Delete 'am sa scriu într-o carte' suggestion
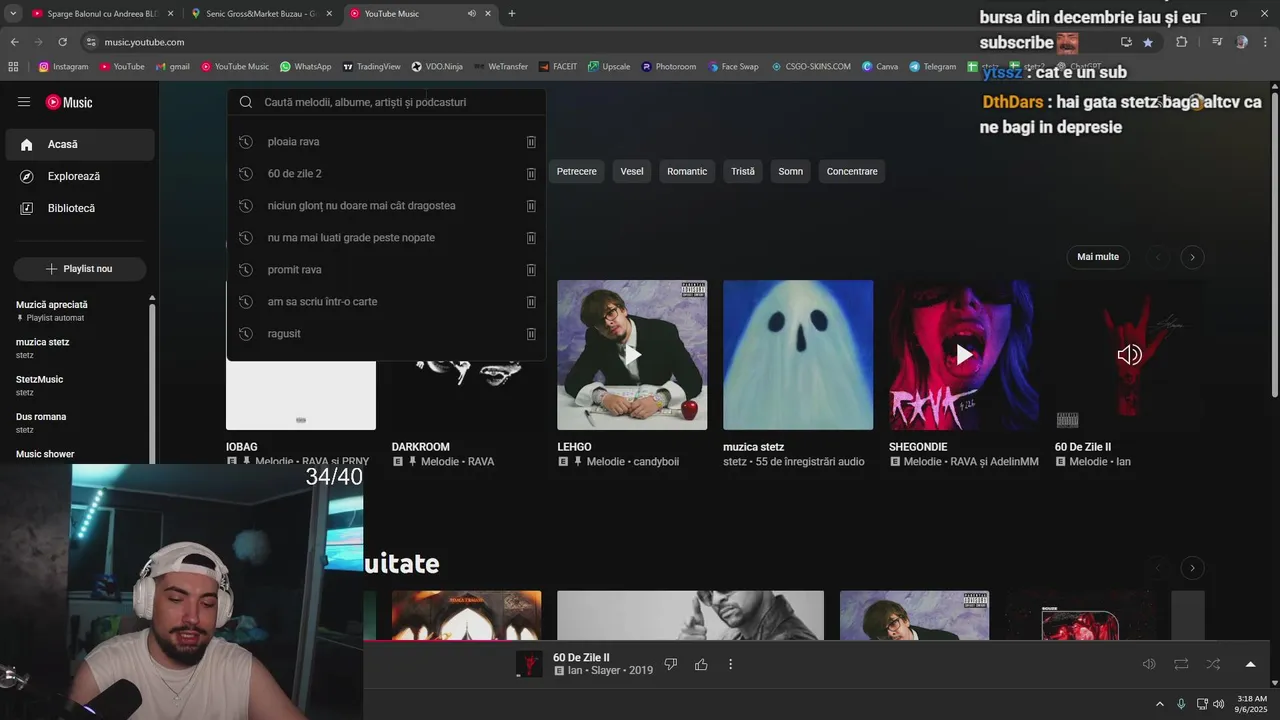 point(531,302)
